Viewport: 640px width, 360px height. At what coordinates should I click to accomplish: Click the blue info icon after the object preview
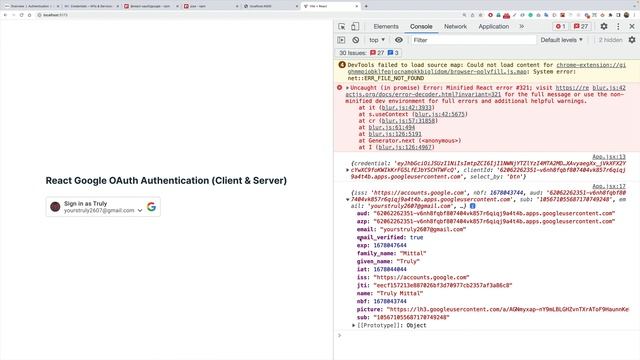[472, 206]
